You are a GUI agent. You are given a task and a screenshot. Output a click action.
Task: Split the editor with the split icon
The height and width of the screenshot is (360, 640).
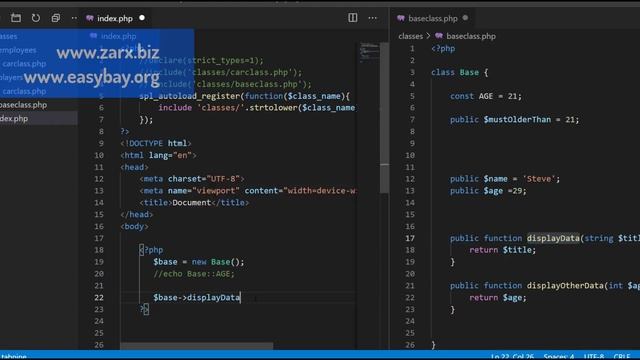pos(353,18)
